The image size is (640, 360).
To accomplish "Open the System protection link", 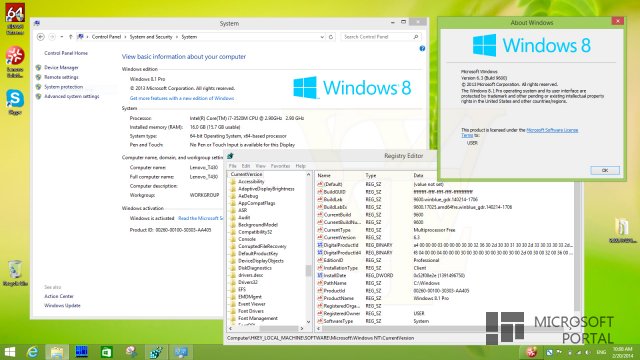I will 63,87.
